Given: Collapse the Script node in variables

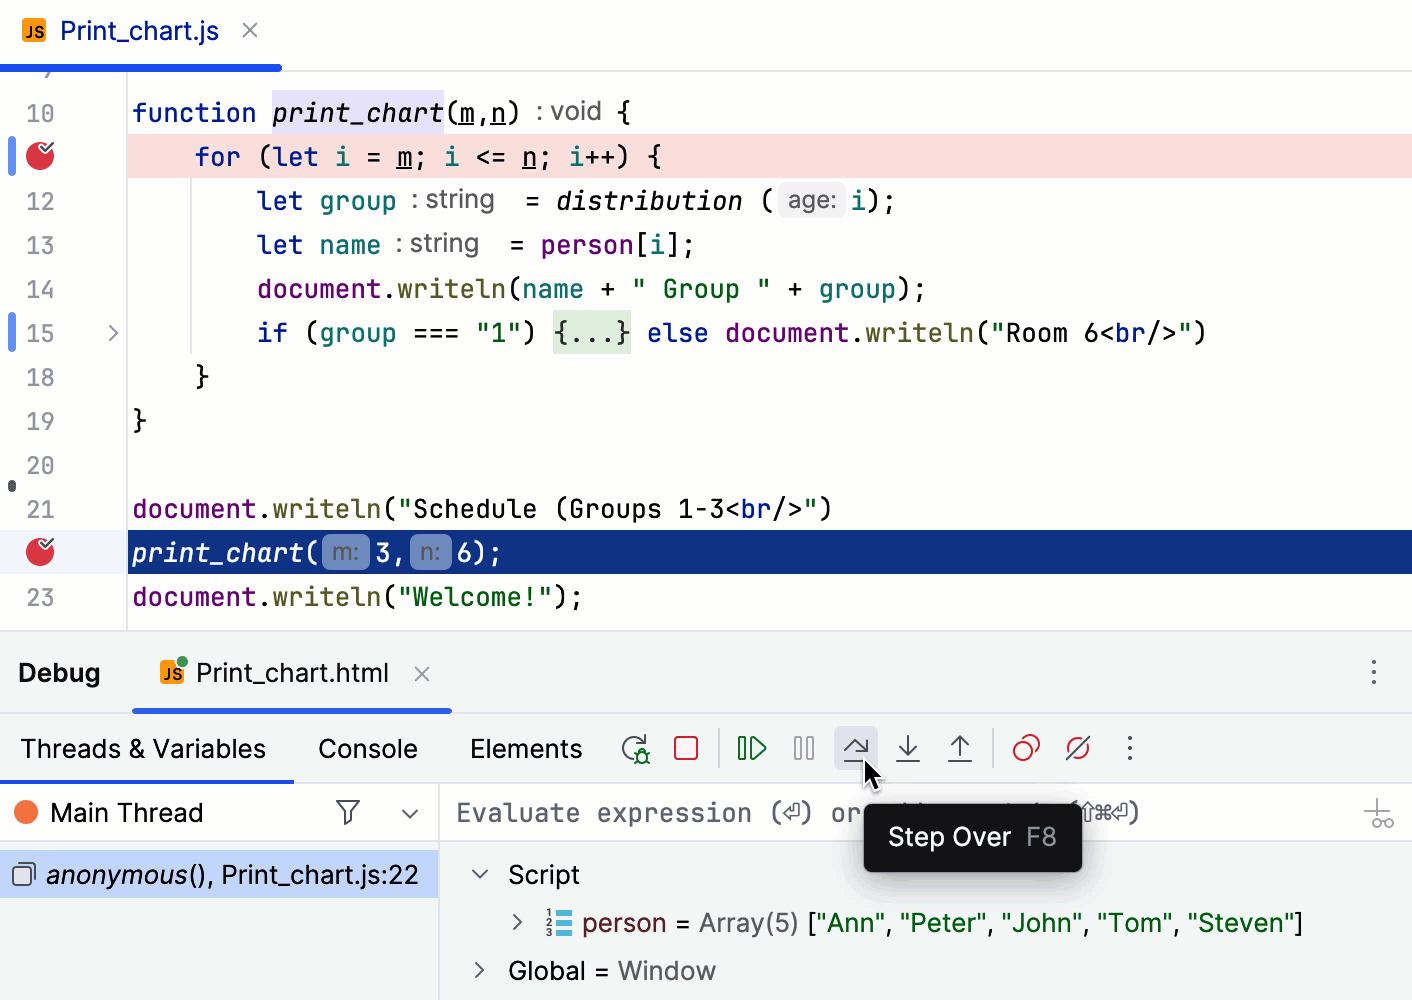Looking at the screenshot, I should (479, 874).
